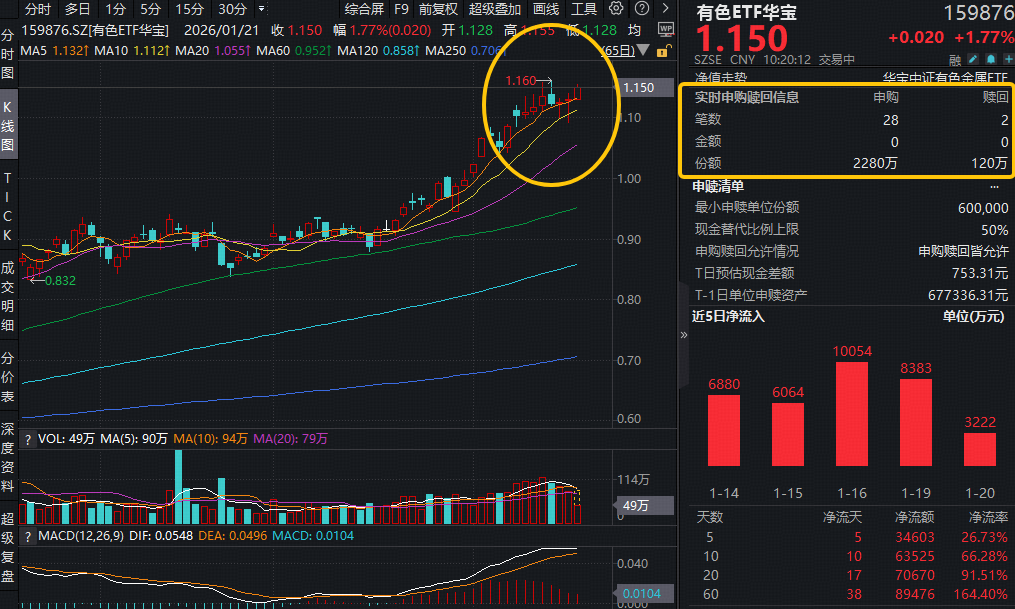
Task: Click the 赎回 share value 120万
Action: (989, 164)
